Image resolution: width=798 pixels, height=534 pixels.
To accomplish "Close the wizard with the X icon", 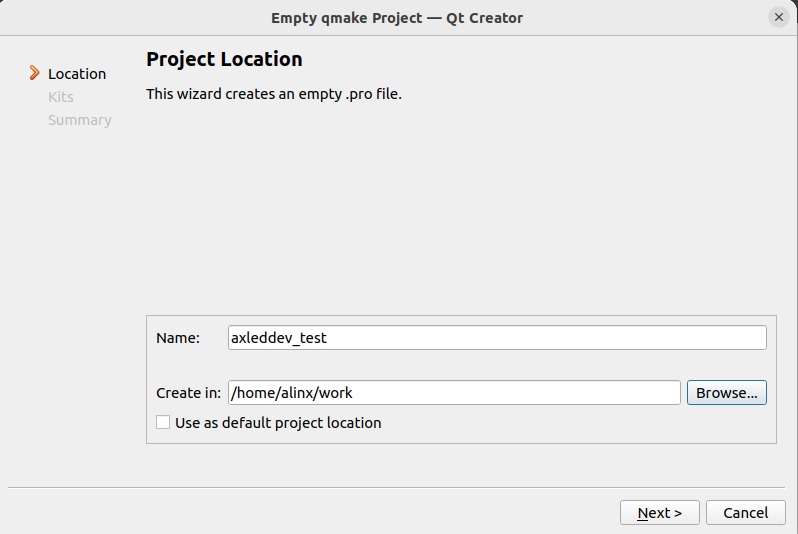I will coord(779,17).
